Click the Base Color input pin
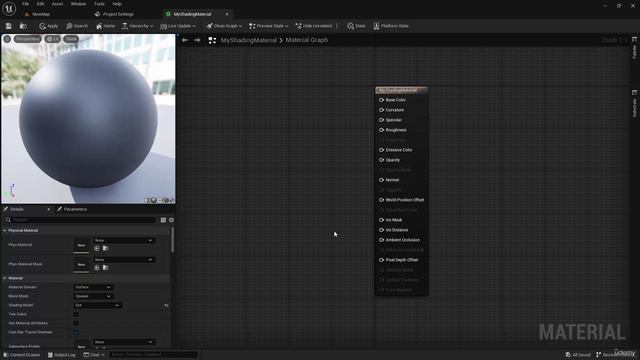 point(381,100)
